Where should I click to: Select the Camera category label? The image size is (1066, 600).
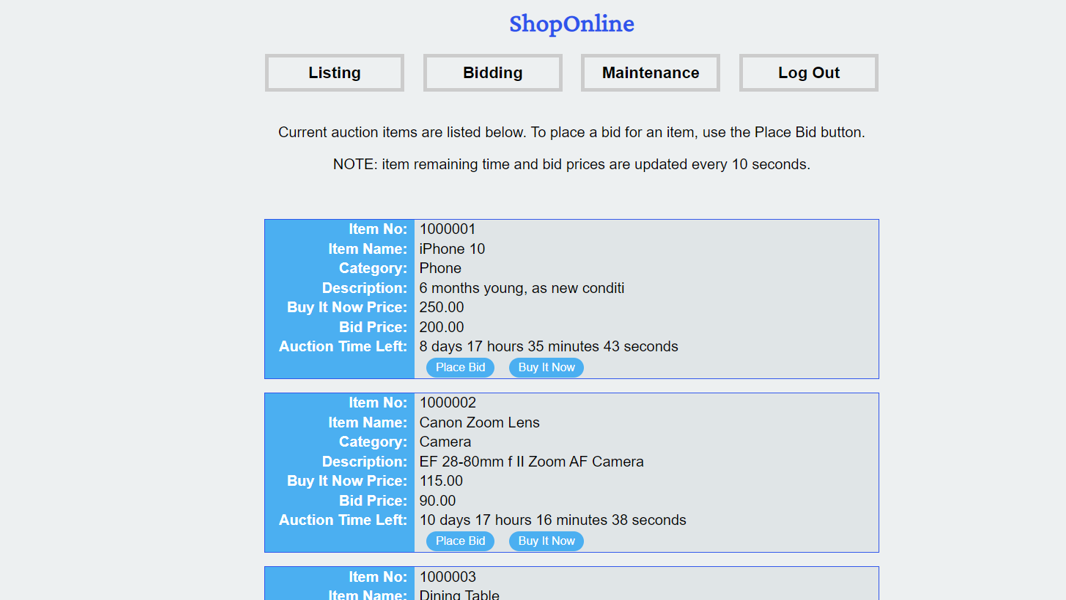(x=445, y=441)
